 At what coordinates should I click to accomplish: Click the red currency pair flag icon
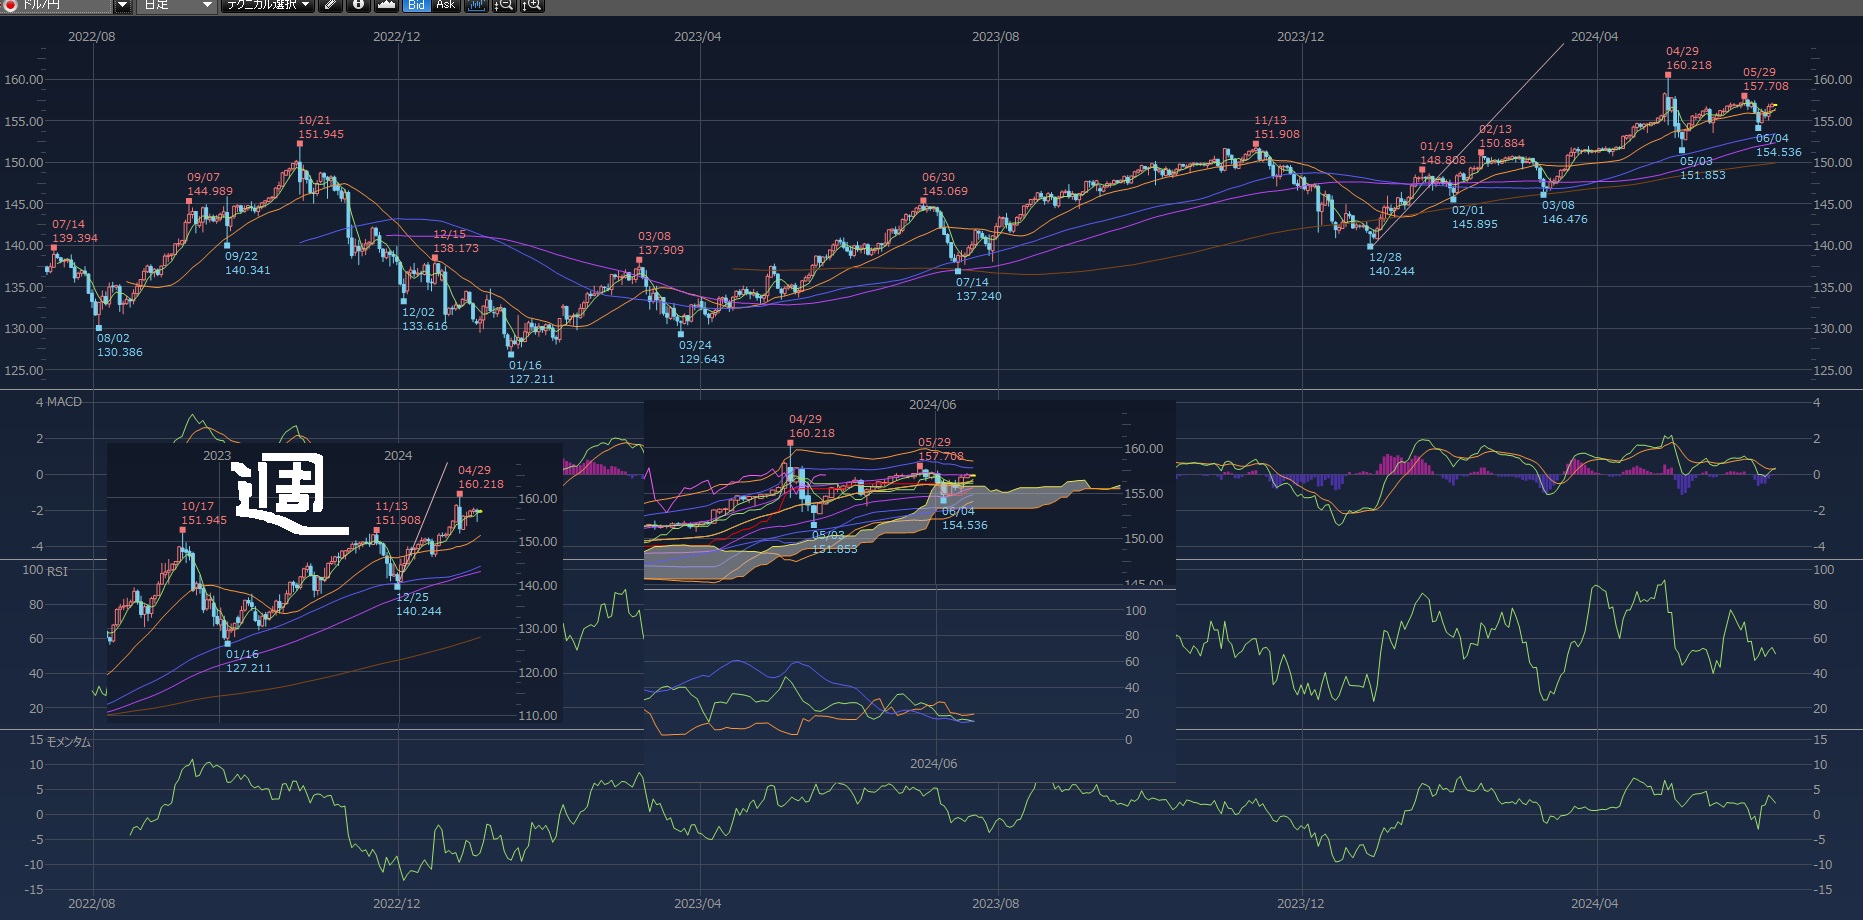pyautogui.click(x=10, y=5)
